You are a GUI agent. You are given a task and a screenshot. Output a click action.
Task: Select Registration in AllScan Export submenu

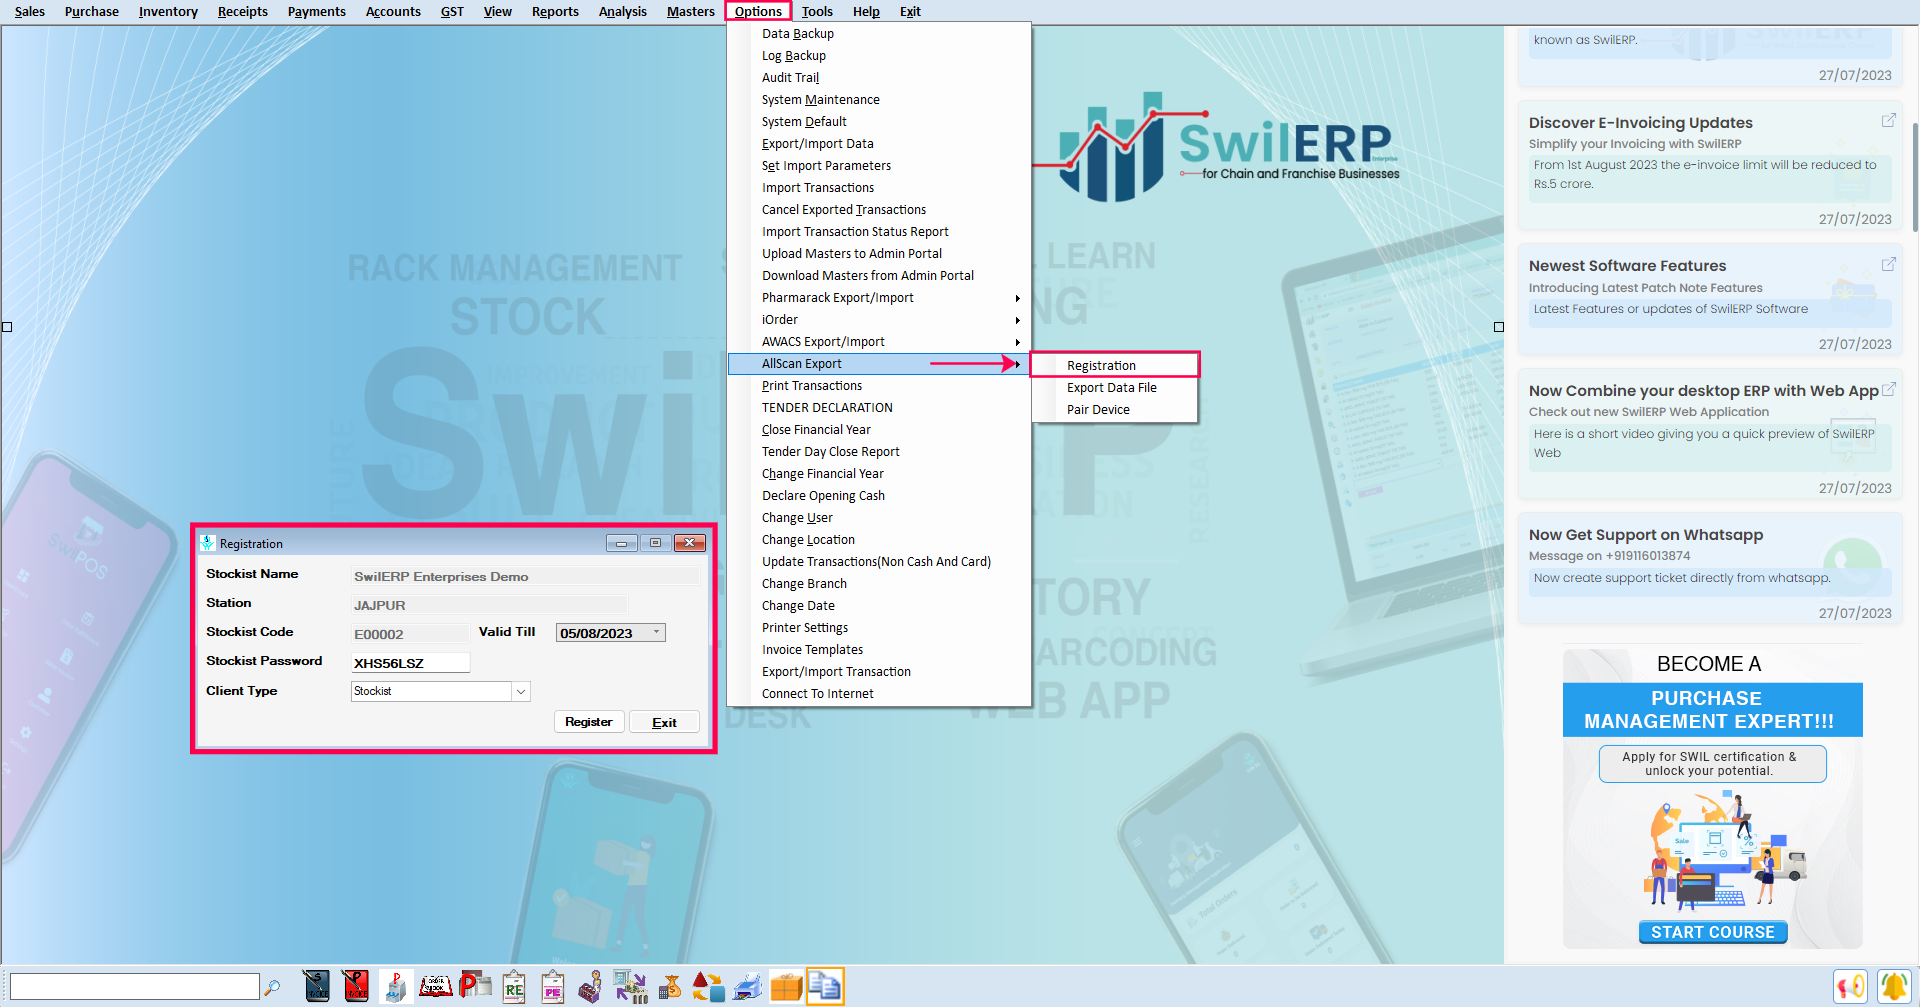tap(1114, 365)
